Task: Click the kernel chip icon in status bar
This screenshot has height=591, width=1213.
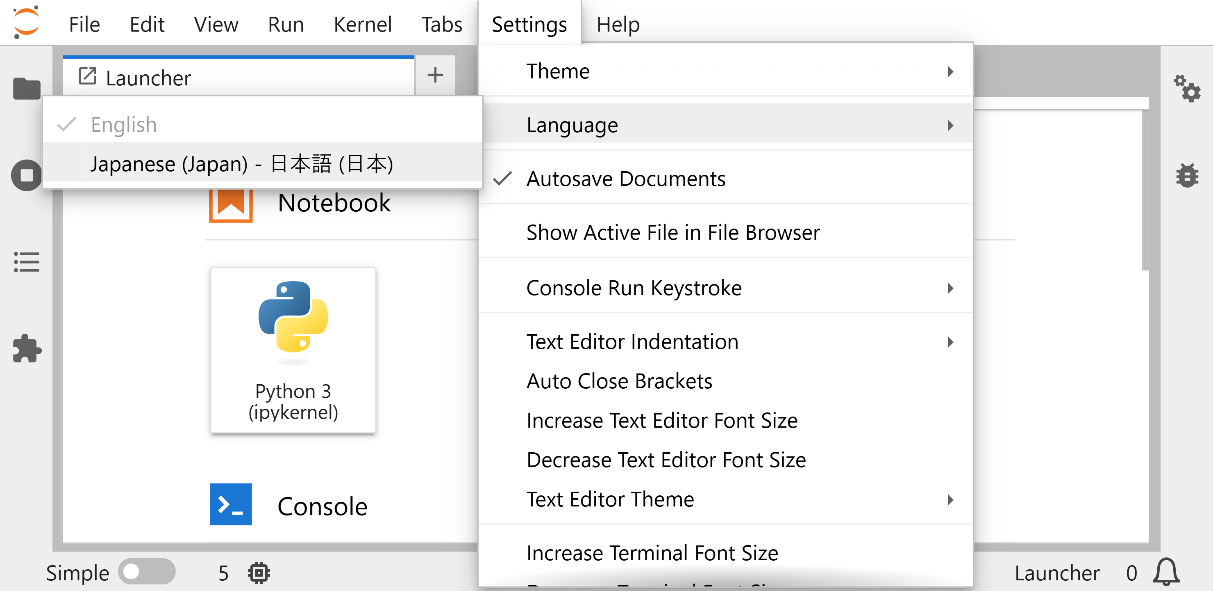Action: 259,573
